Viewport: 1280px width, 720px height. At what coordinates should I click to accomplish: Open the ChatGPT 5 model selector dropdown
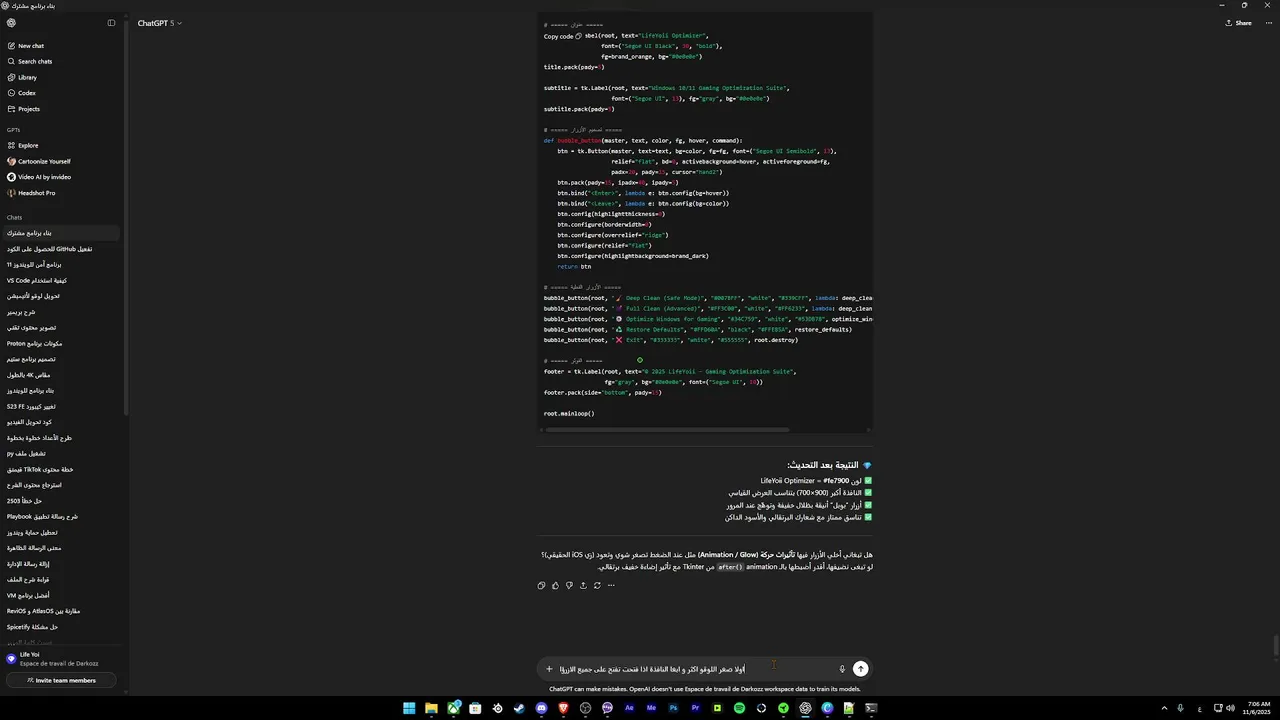pos(158,23)
